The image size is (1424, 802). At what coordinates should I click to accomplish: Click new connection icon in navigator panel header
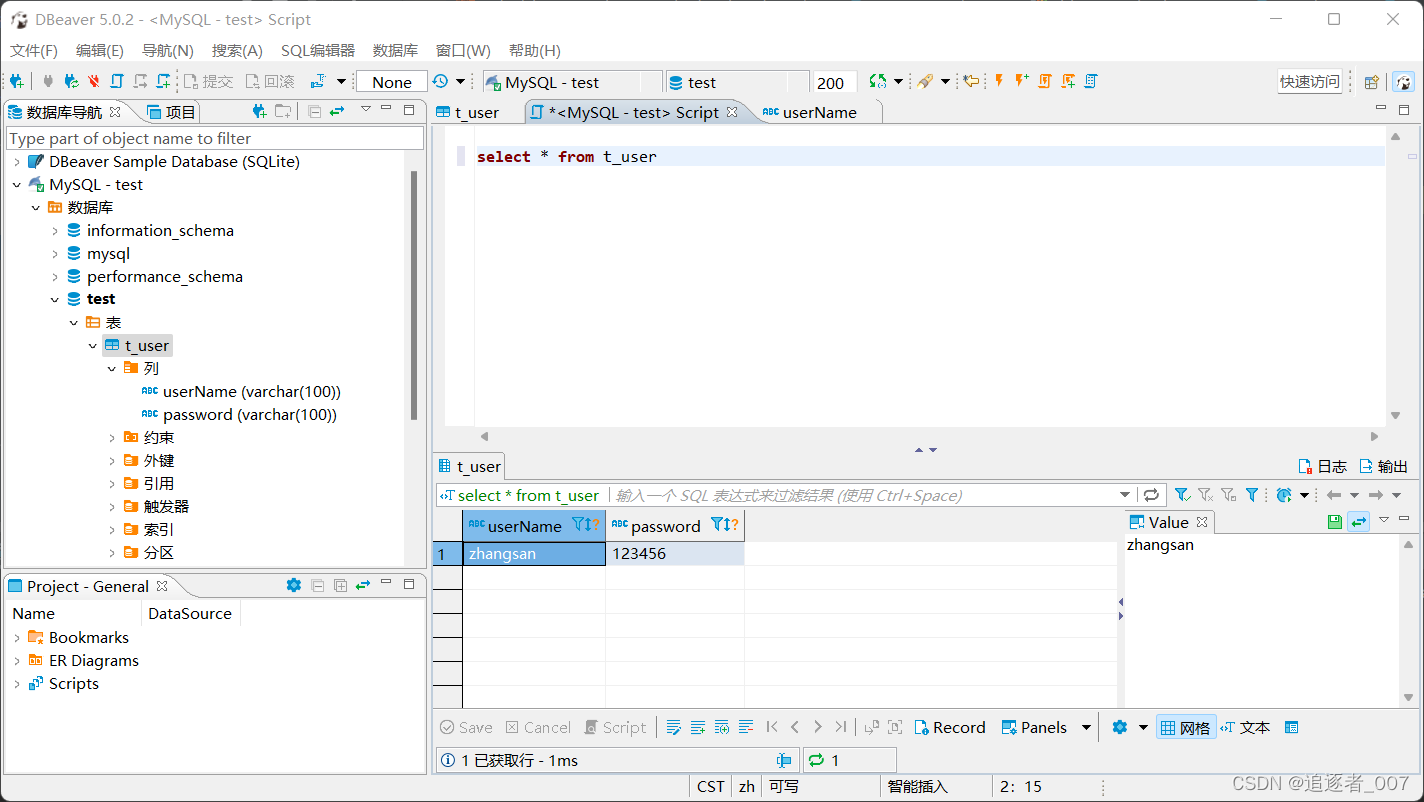(x=260, y=111)
